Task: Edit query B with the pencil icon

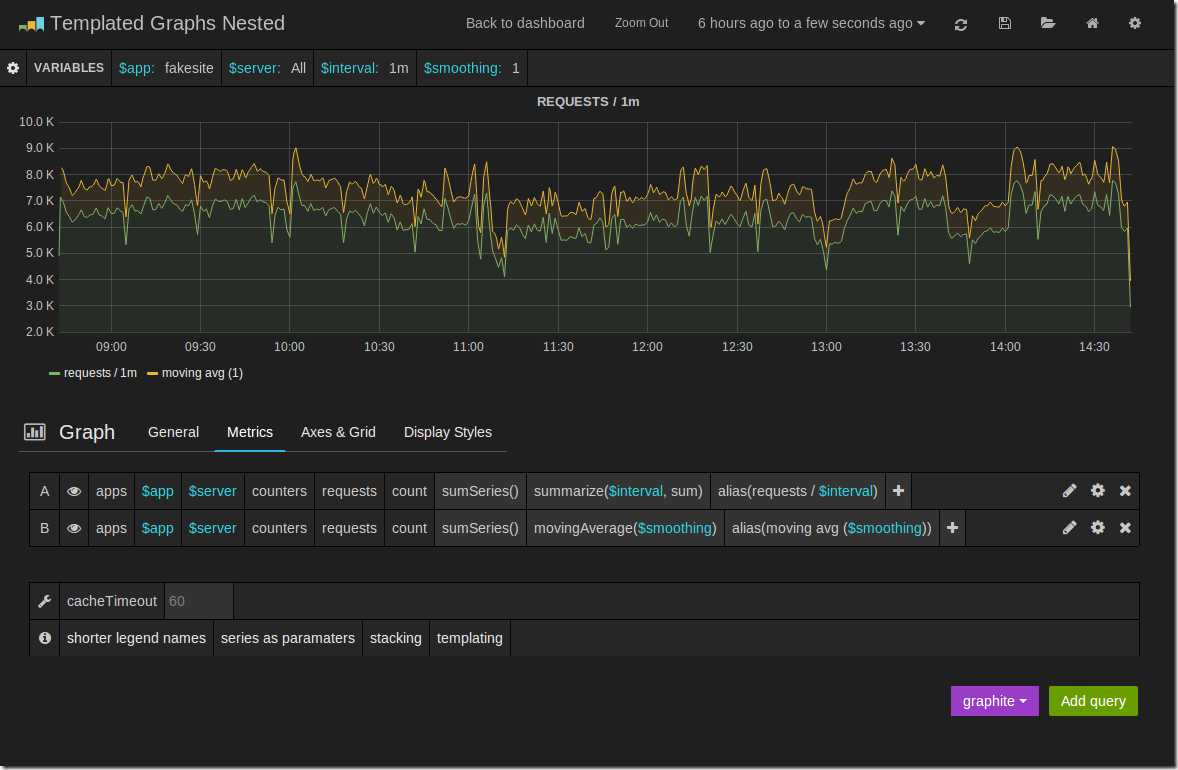Action: 1069,528
